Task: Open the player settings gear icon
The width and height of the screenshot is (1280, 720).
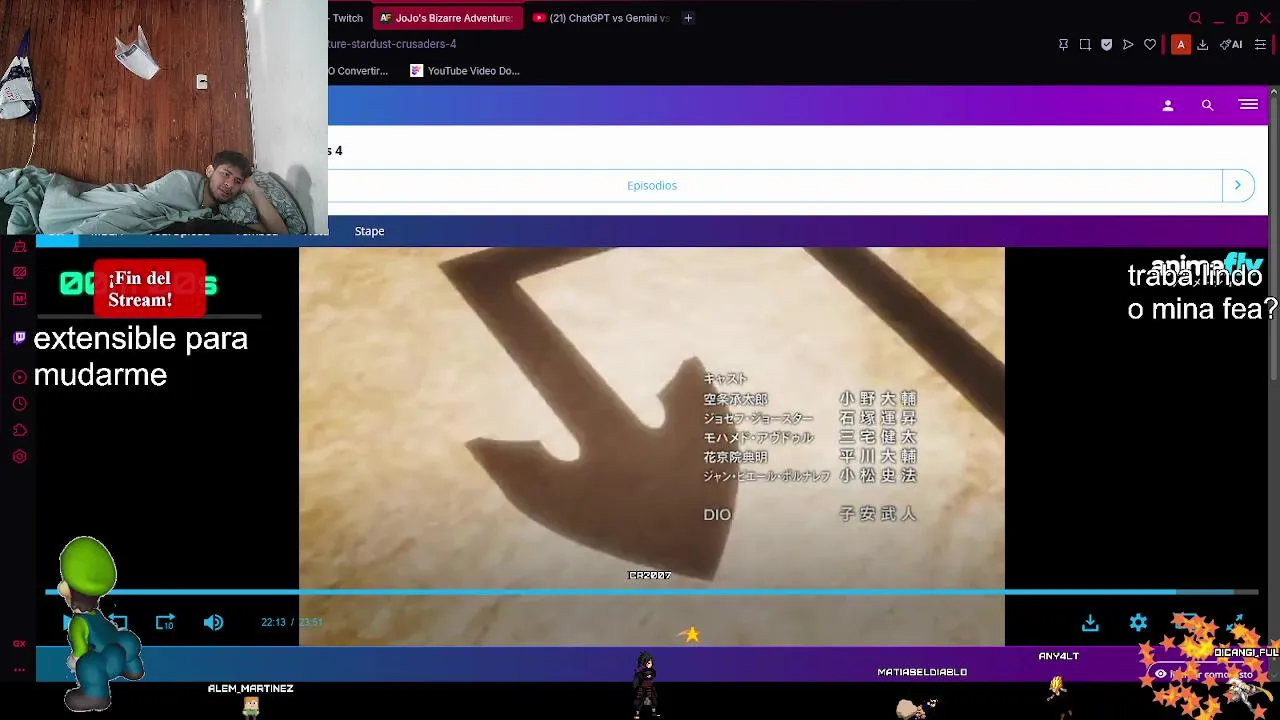Action: click(1138, 623)
